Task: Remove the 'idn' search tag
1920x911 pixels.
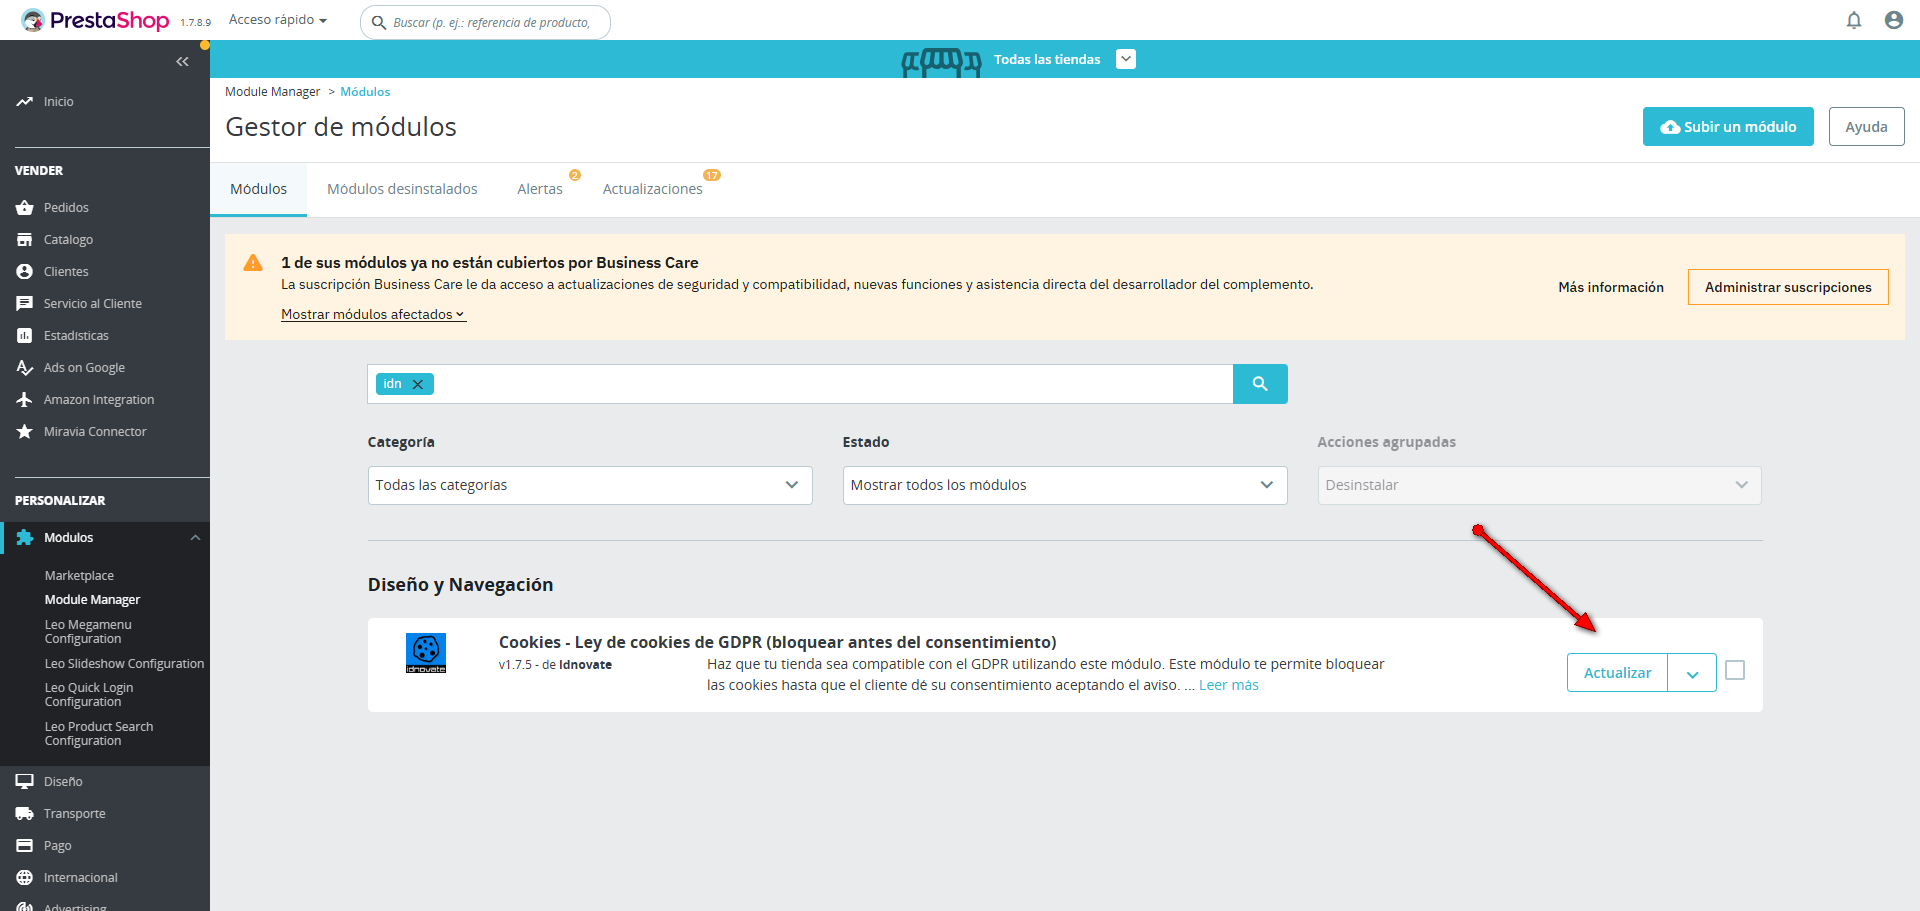Action: point(418,384)
